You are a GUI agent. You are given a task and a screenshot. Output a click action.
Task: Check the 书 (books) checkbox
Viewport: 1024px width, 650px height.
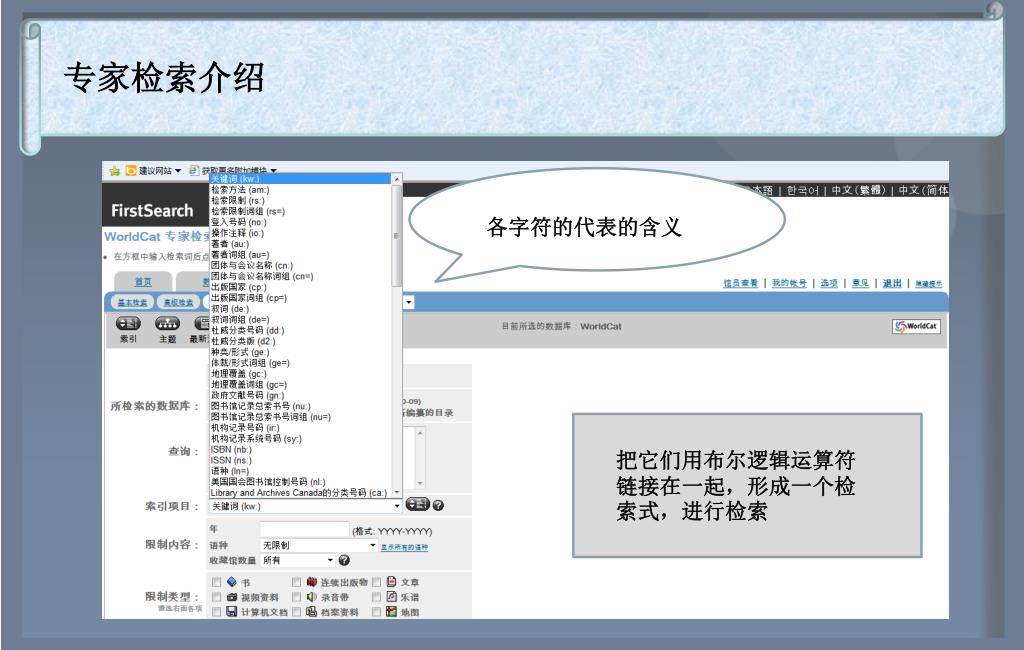[216, 582]
